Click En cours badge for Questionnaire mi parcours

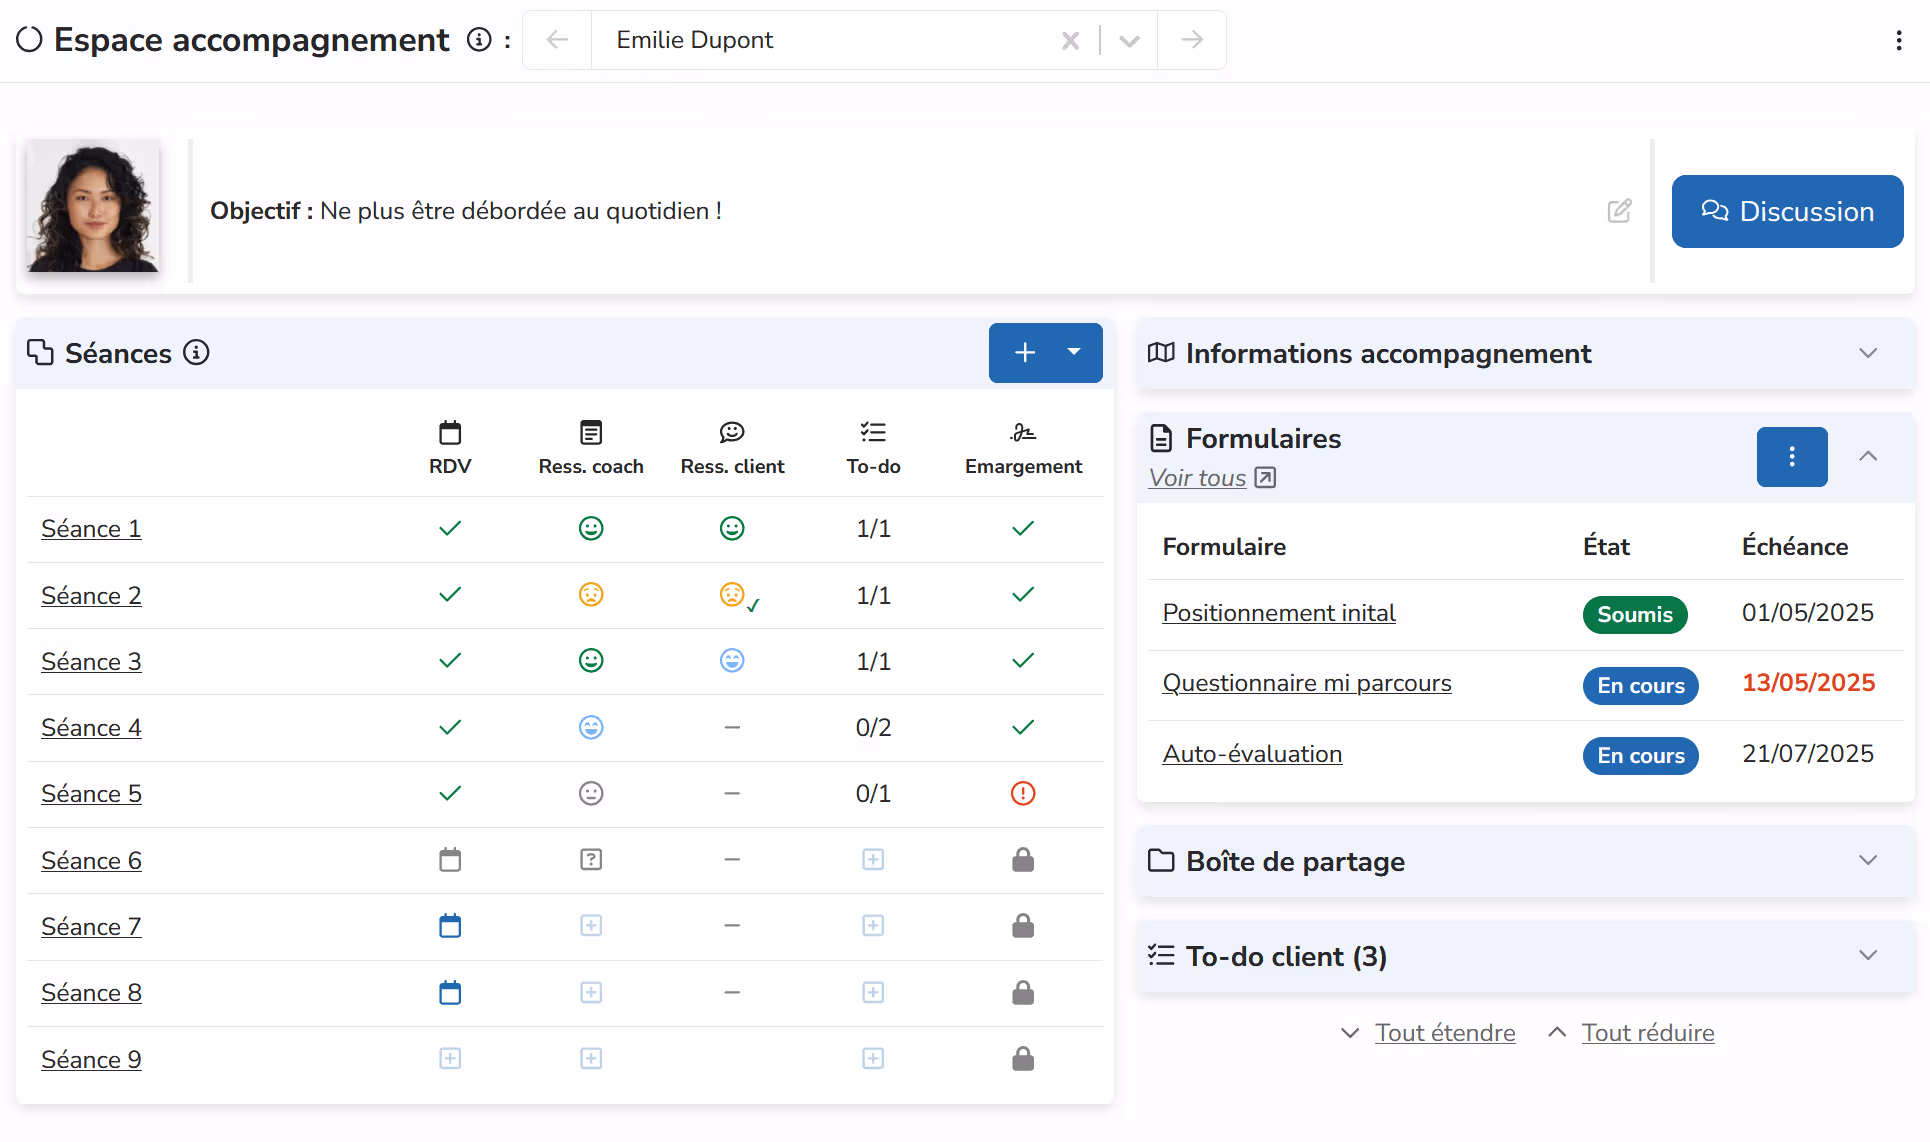pyautogui.click(x=1640, y=685)
